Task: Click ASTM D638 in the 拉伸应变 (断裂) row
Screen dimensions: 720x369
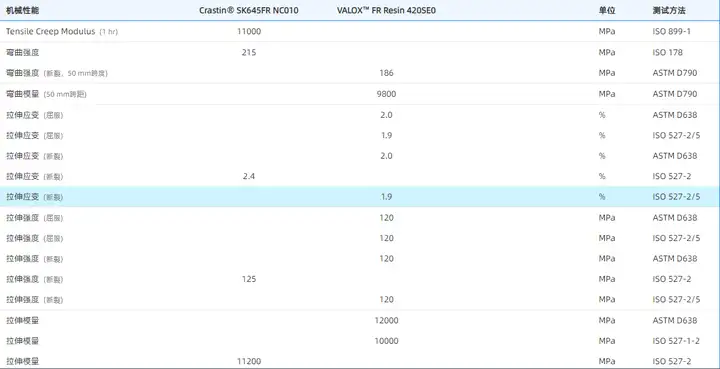Action: click(675, 156)
